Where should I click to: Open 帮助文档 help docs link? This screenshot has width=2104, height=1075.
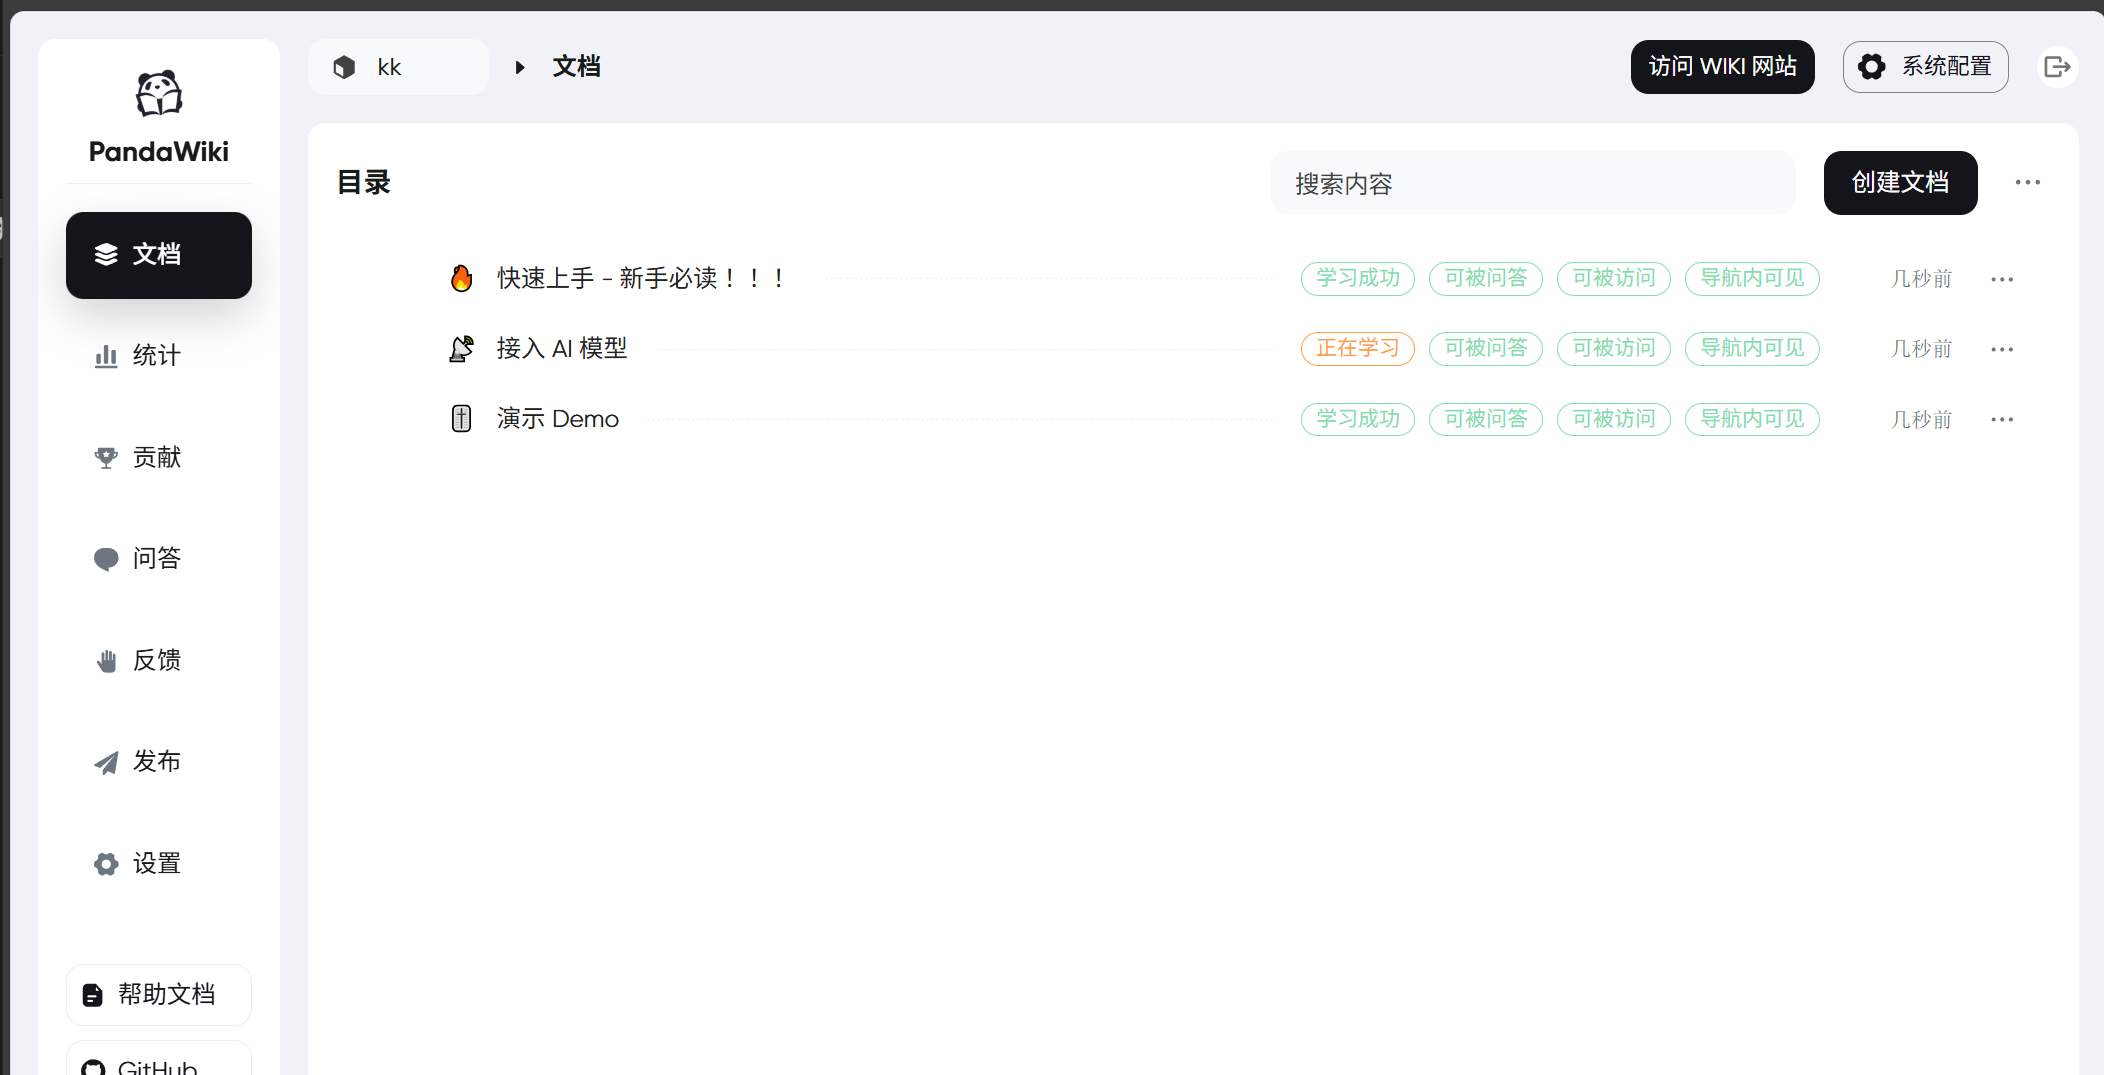pos(159,995)
